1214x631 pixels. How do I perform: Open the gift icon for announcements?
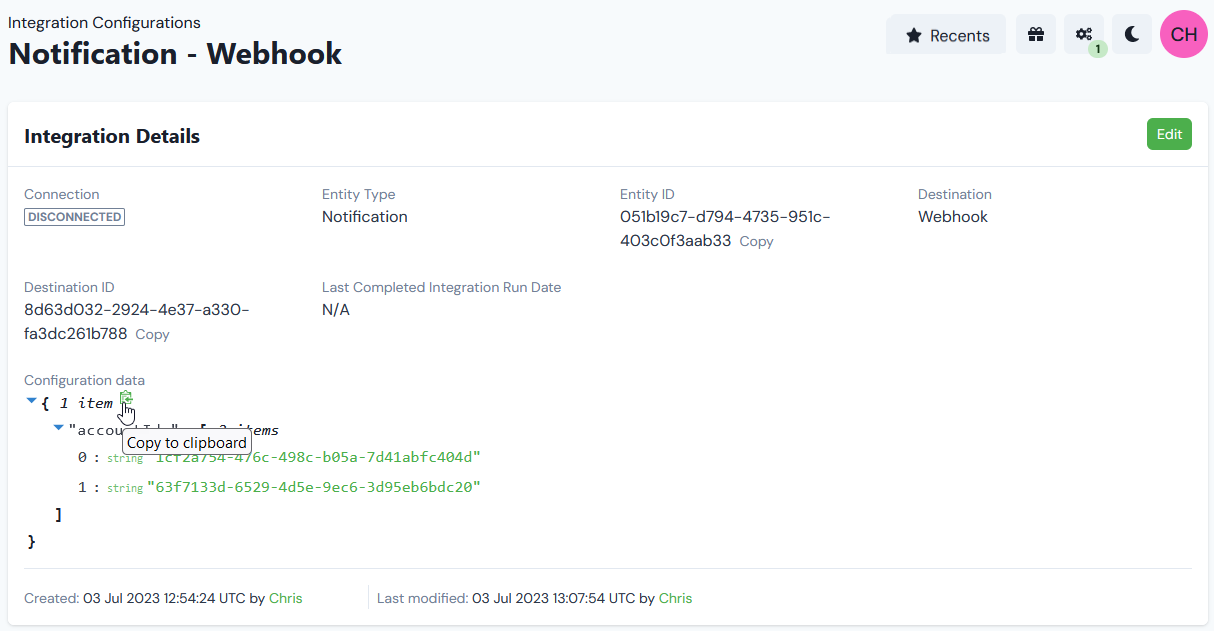[1036, 34]
